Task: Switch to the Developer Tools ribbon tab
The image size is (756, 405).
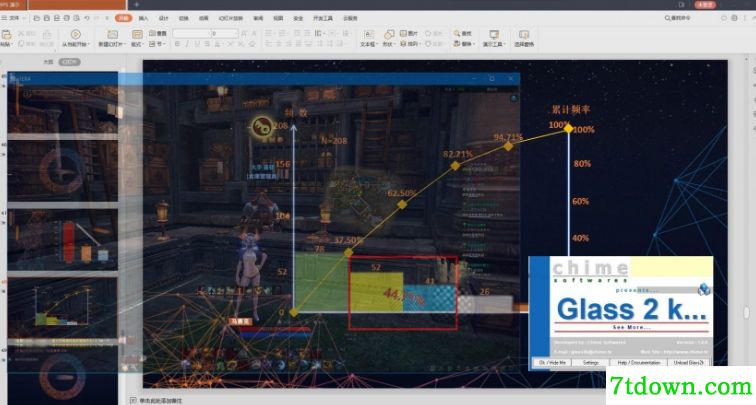Action: click(x=323, y=18)
